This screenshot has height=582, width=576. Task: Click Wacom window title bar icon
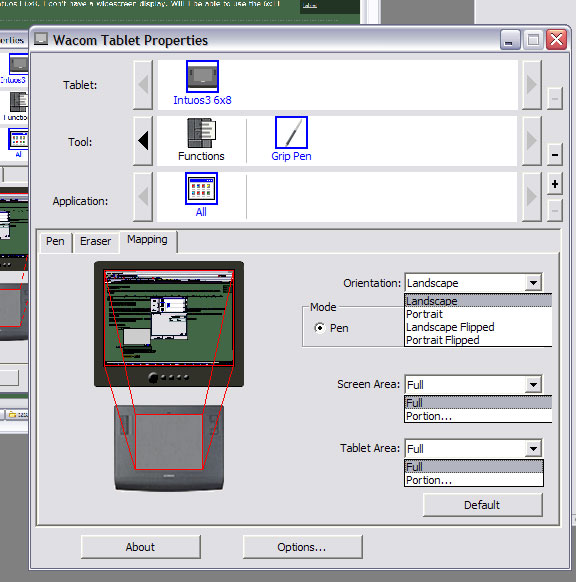click(41, 39)
